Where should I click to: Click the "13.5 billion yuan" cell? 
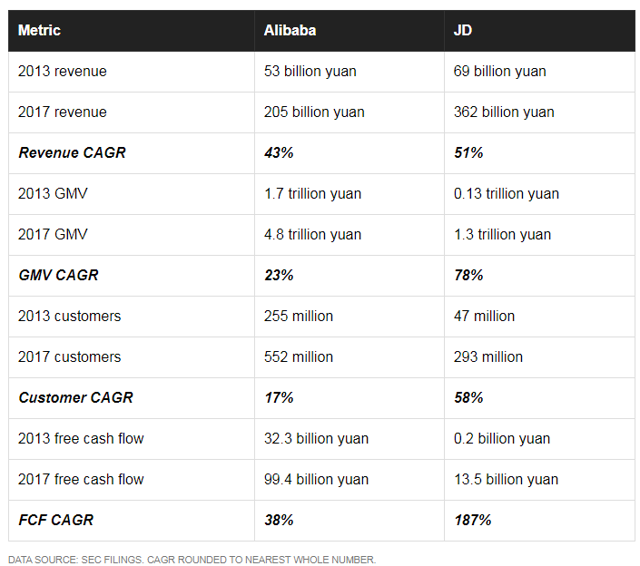point(506,479)
